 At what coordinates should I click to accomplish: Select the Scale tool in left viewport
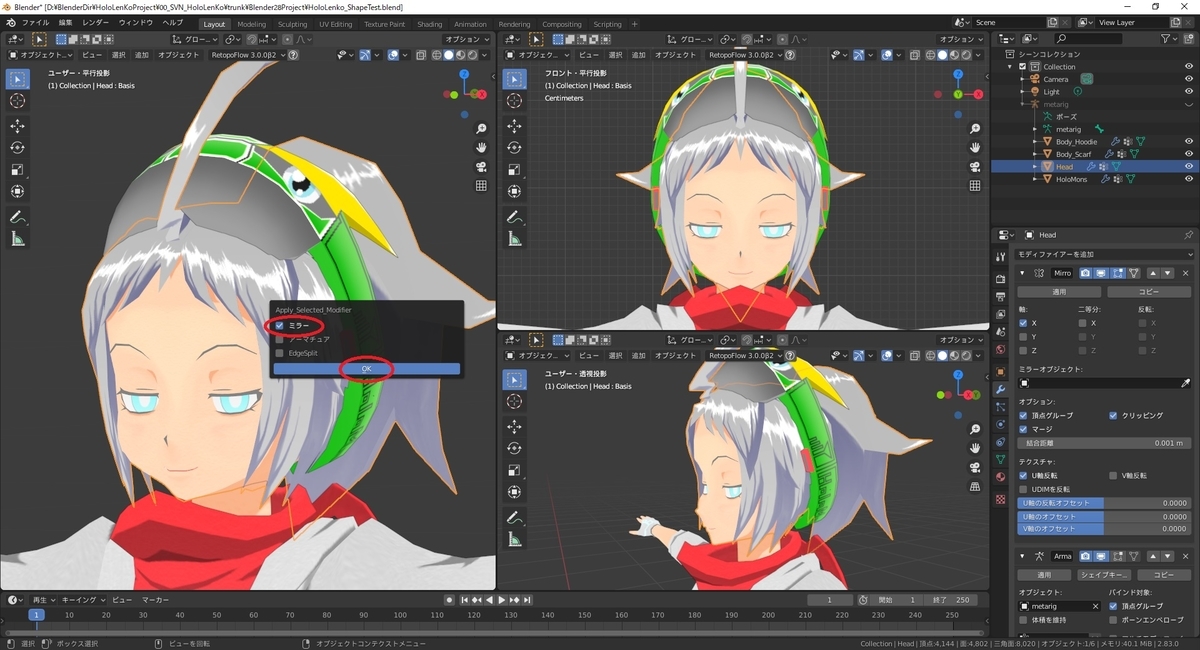tap(17, 169)
